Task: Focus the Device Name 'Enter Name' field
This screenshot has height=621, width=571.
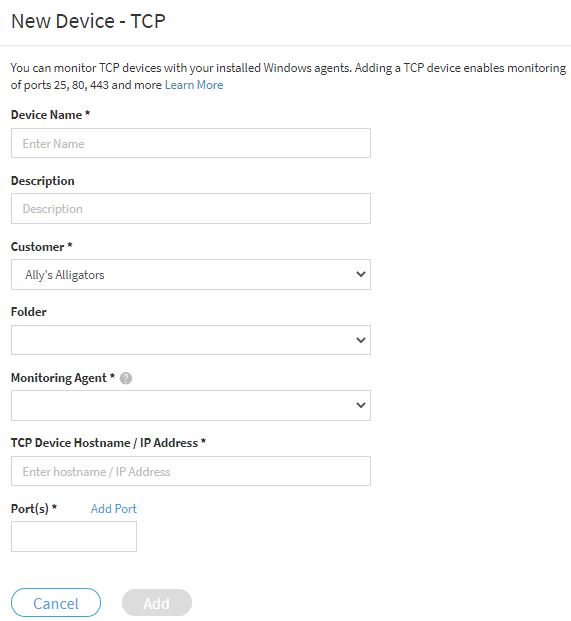Action: click(x=191, y=143)
